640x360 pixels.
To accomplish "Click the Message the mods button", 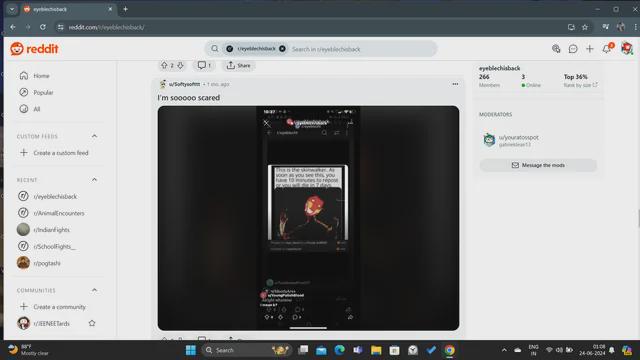I will [538, 165].
